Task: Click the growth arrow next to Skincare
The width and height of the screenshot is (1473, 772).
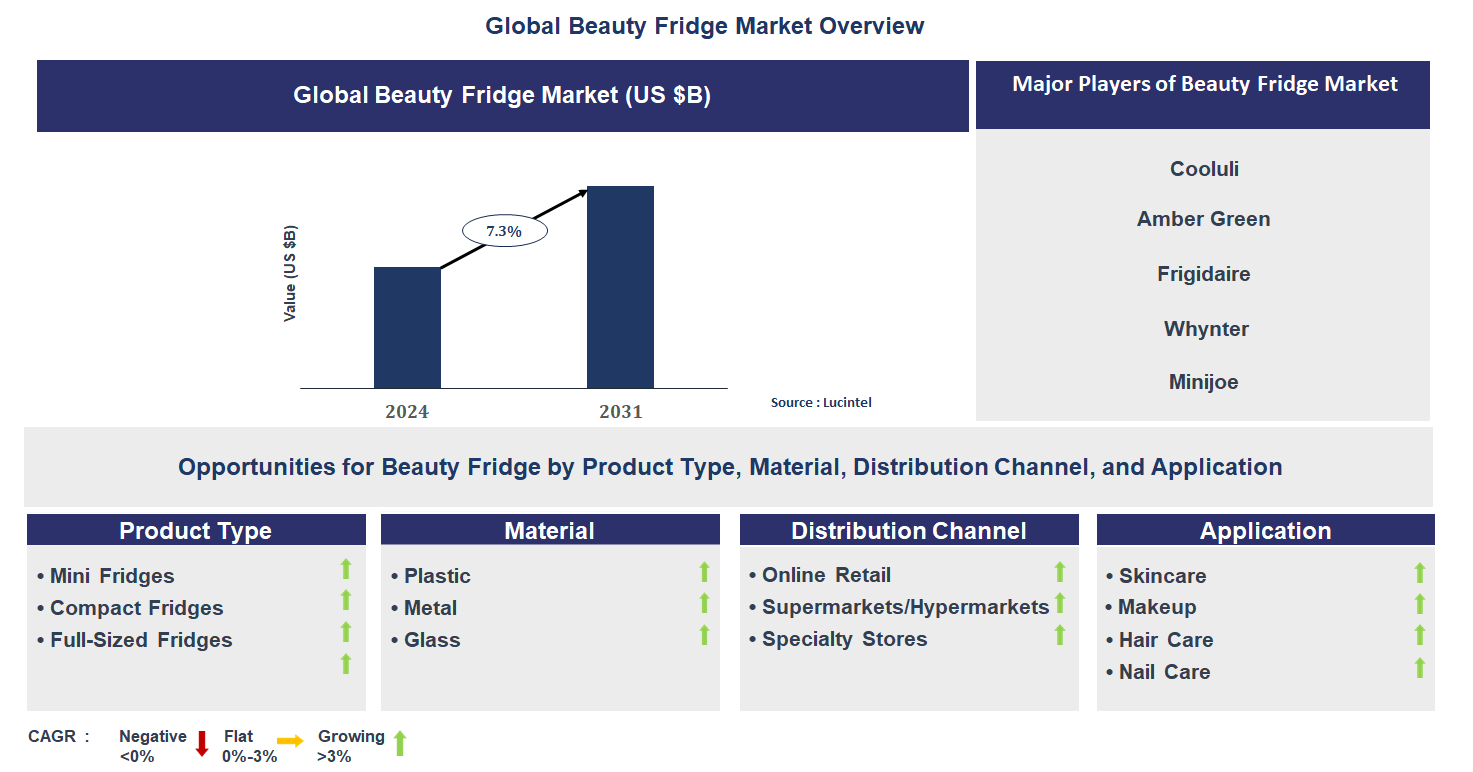Action: (1419, 570)
